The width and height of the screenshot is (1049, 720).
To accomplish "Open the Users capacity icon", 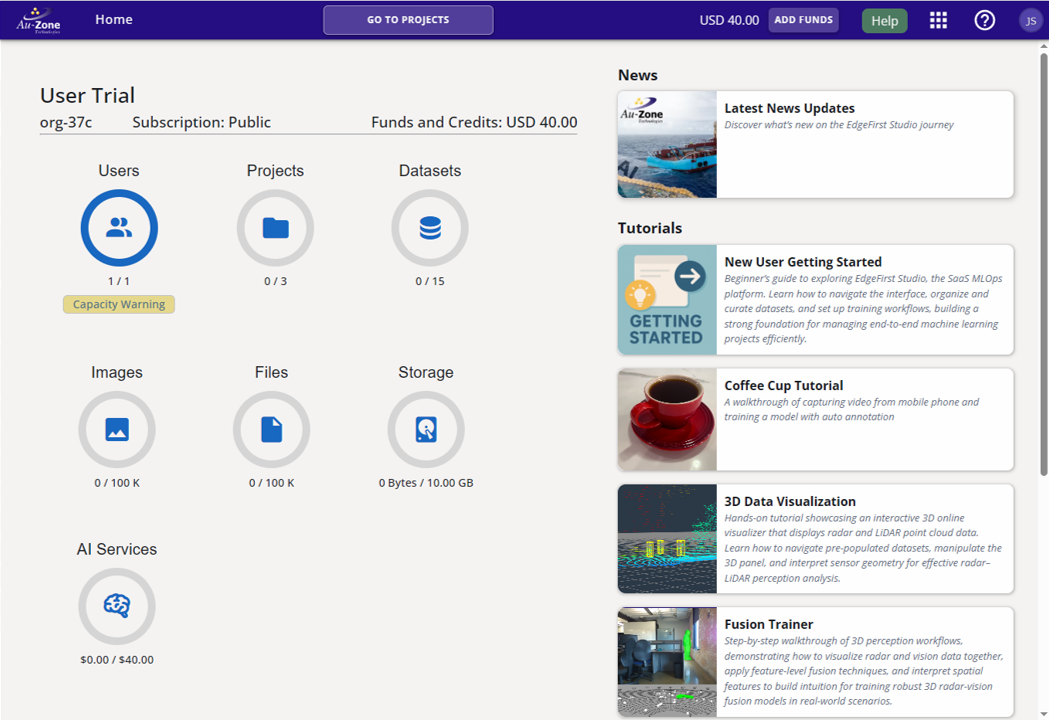I will [x=119, y=228].
